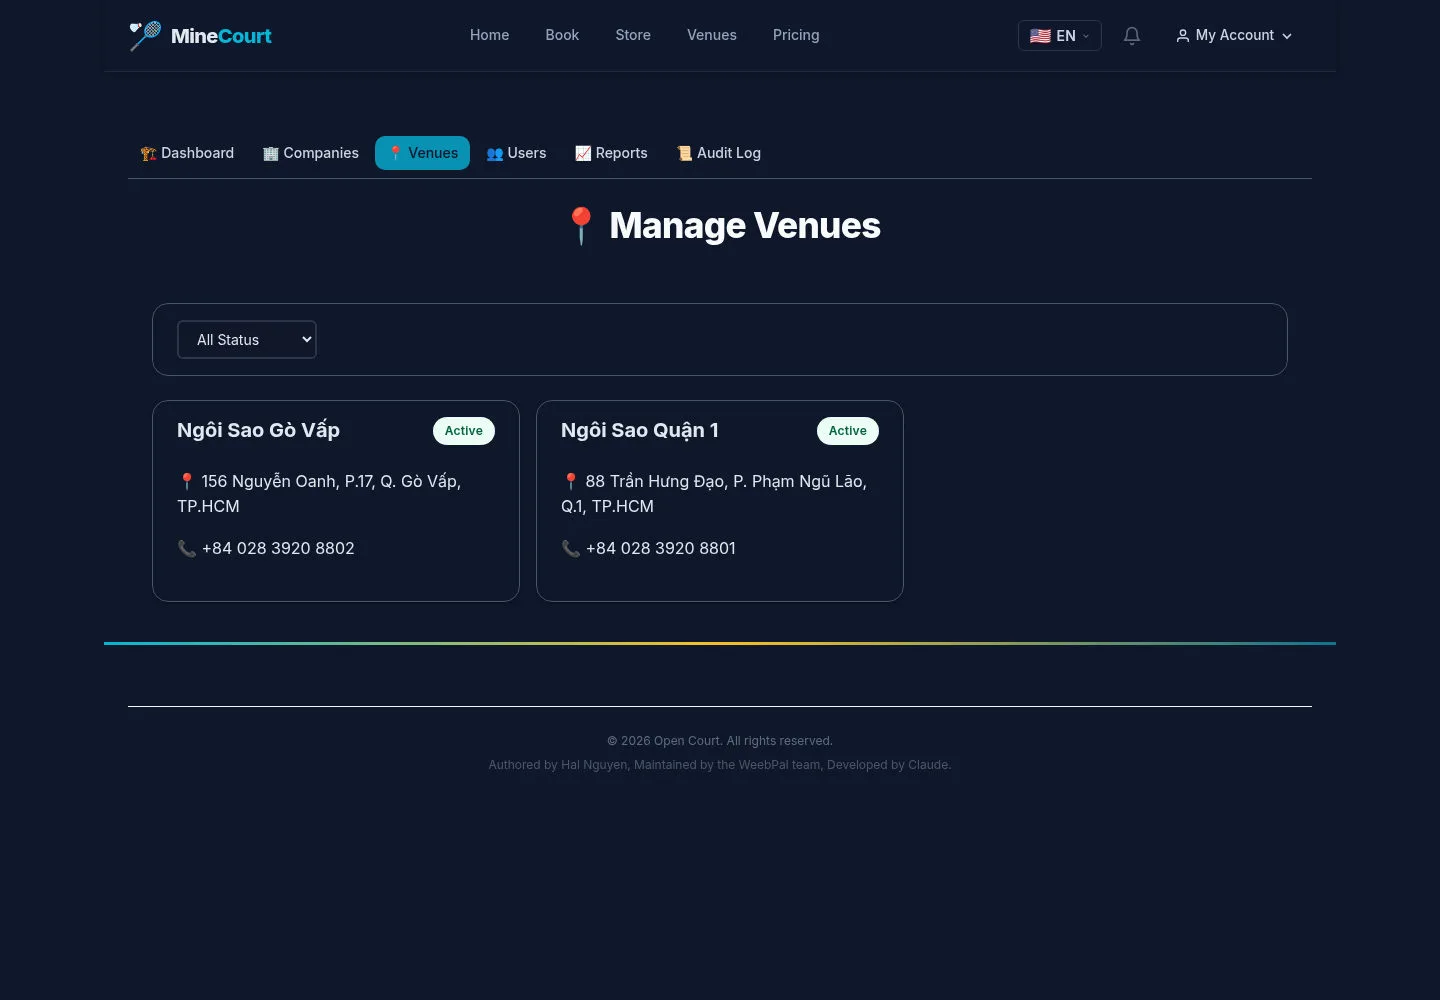Switch to the Users tab
Image resolution: width=1440 pixels, height=1000 pixels.
(516, 153)
